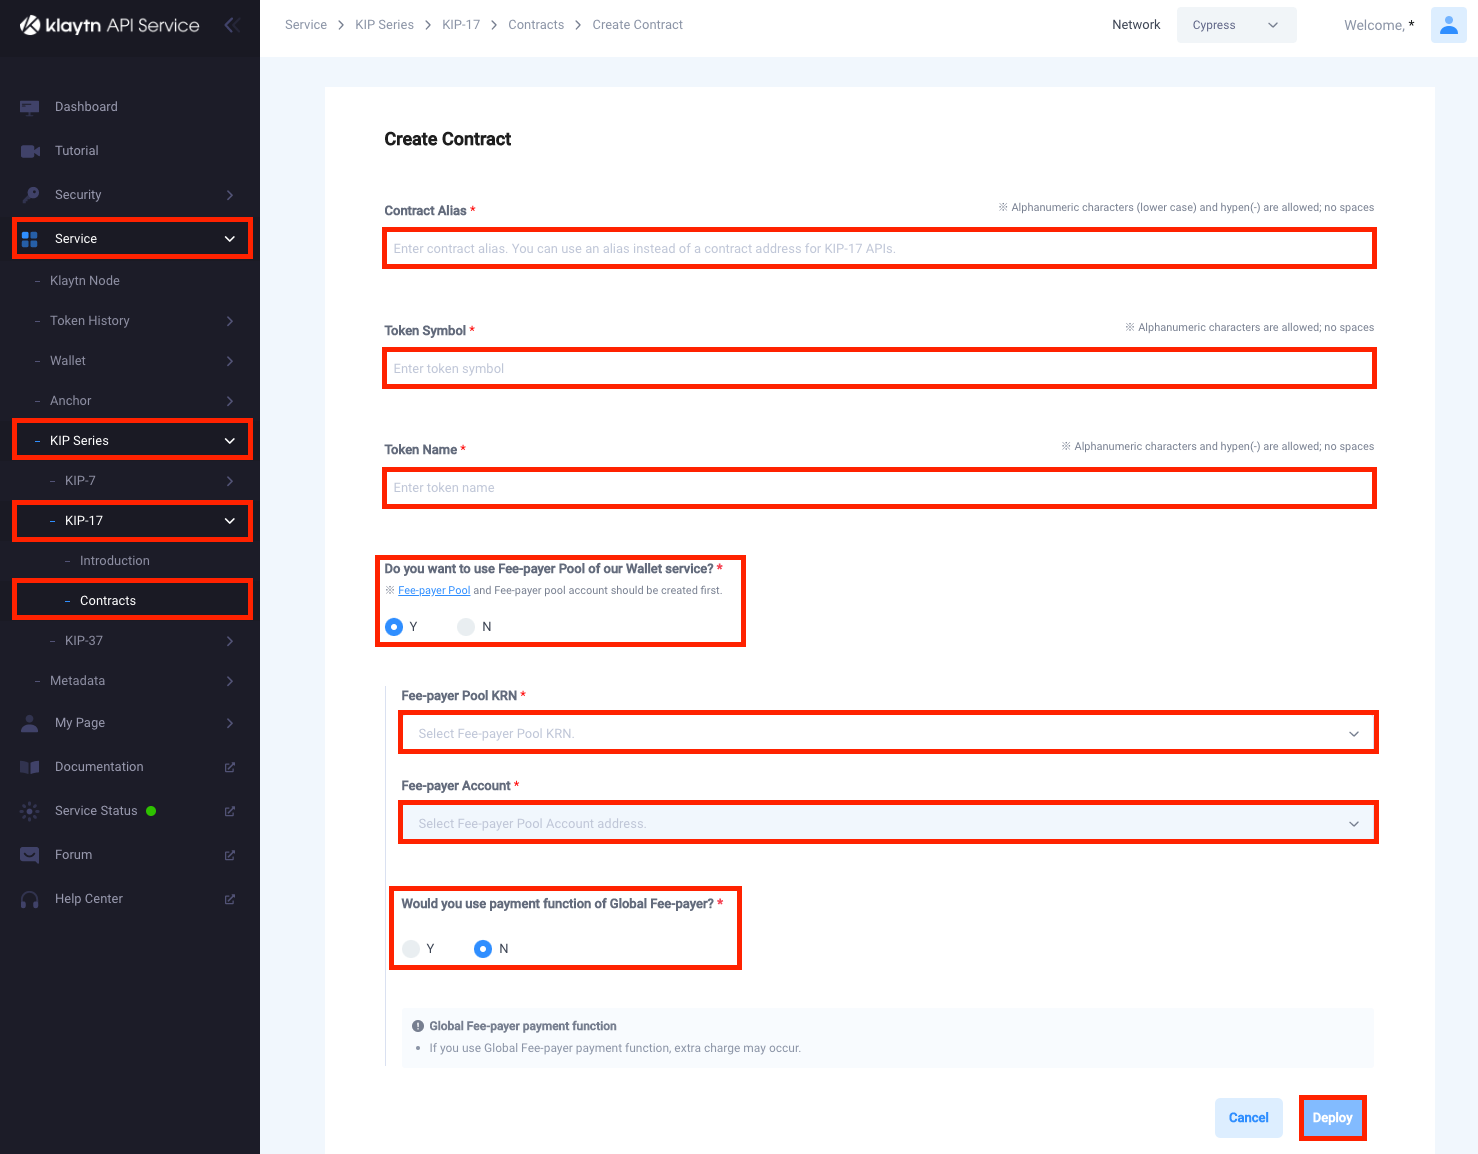Select Y for Global Fee-payer payment
1478x1154 pixels.
[x=411, y=949]
